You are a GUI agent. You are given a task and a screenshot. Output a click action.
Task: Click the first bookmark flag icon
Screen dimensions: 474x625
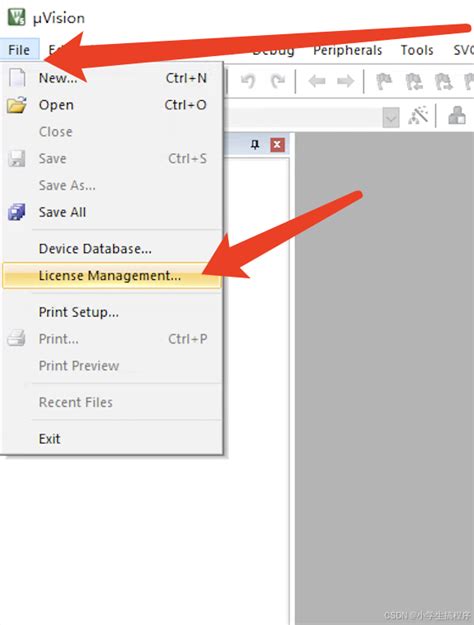[384, 81]
